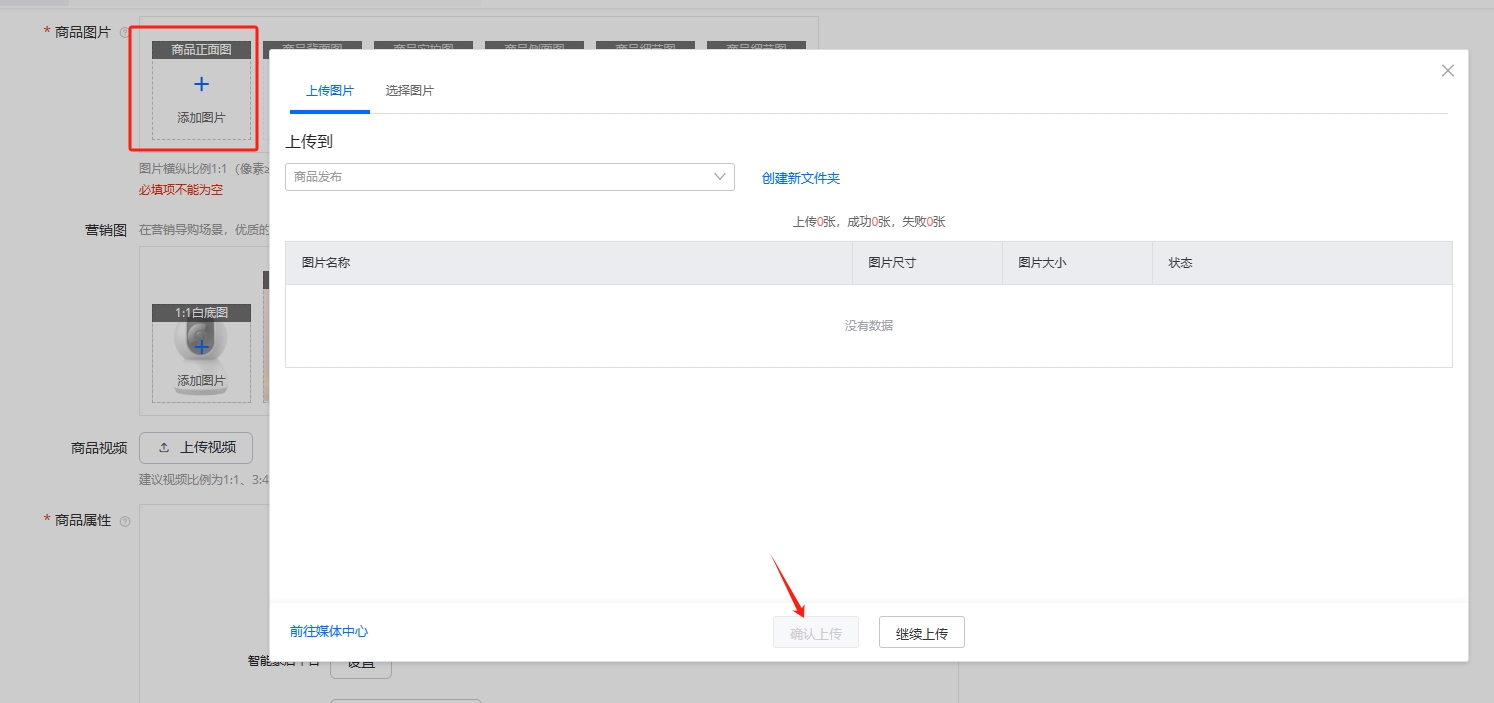This screenshot has height=703, width=1494.
Task: Click the 图片尺寸 column header
Action: click(892, 263)
